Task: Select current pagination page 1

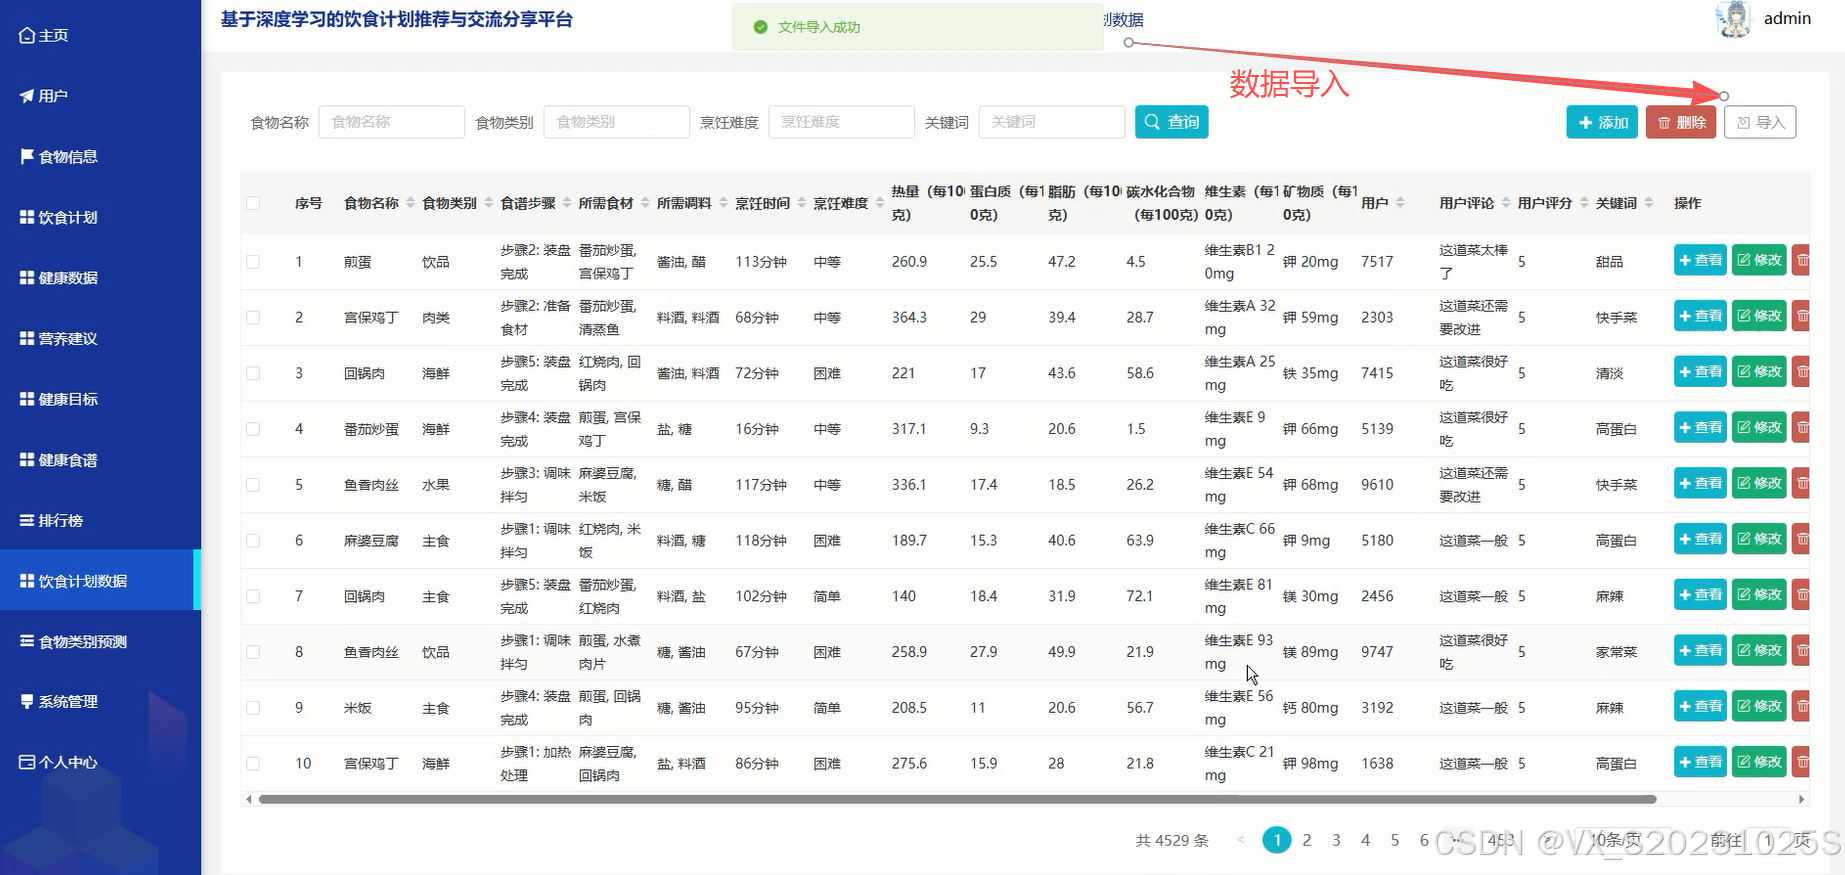Action: (1277, 840)
